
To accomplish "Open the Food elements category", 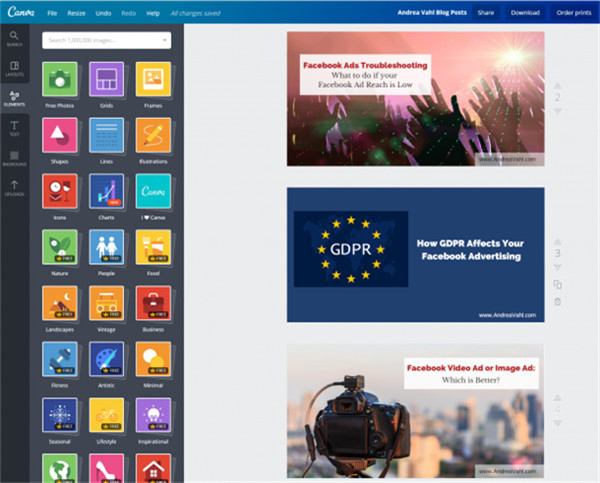I will [153, 247].
